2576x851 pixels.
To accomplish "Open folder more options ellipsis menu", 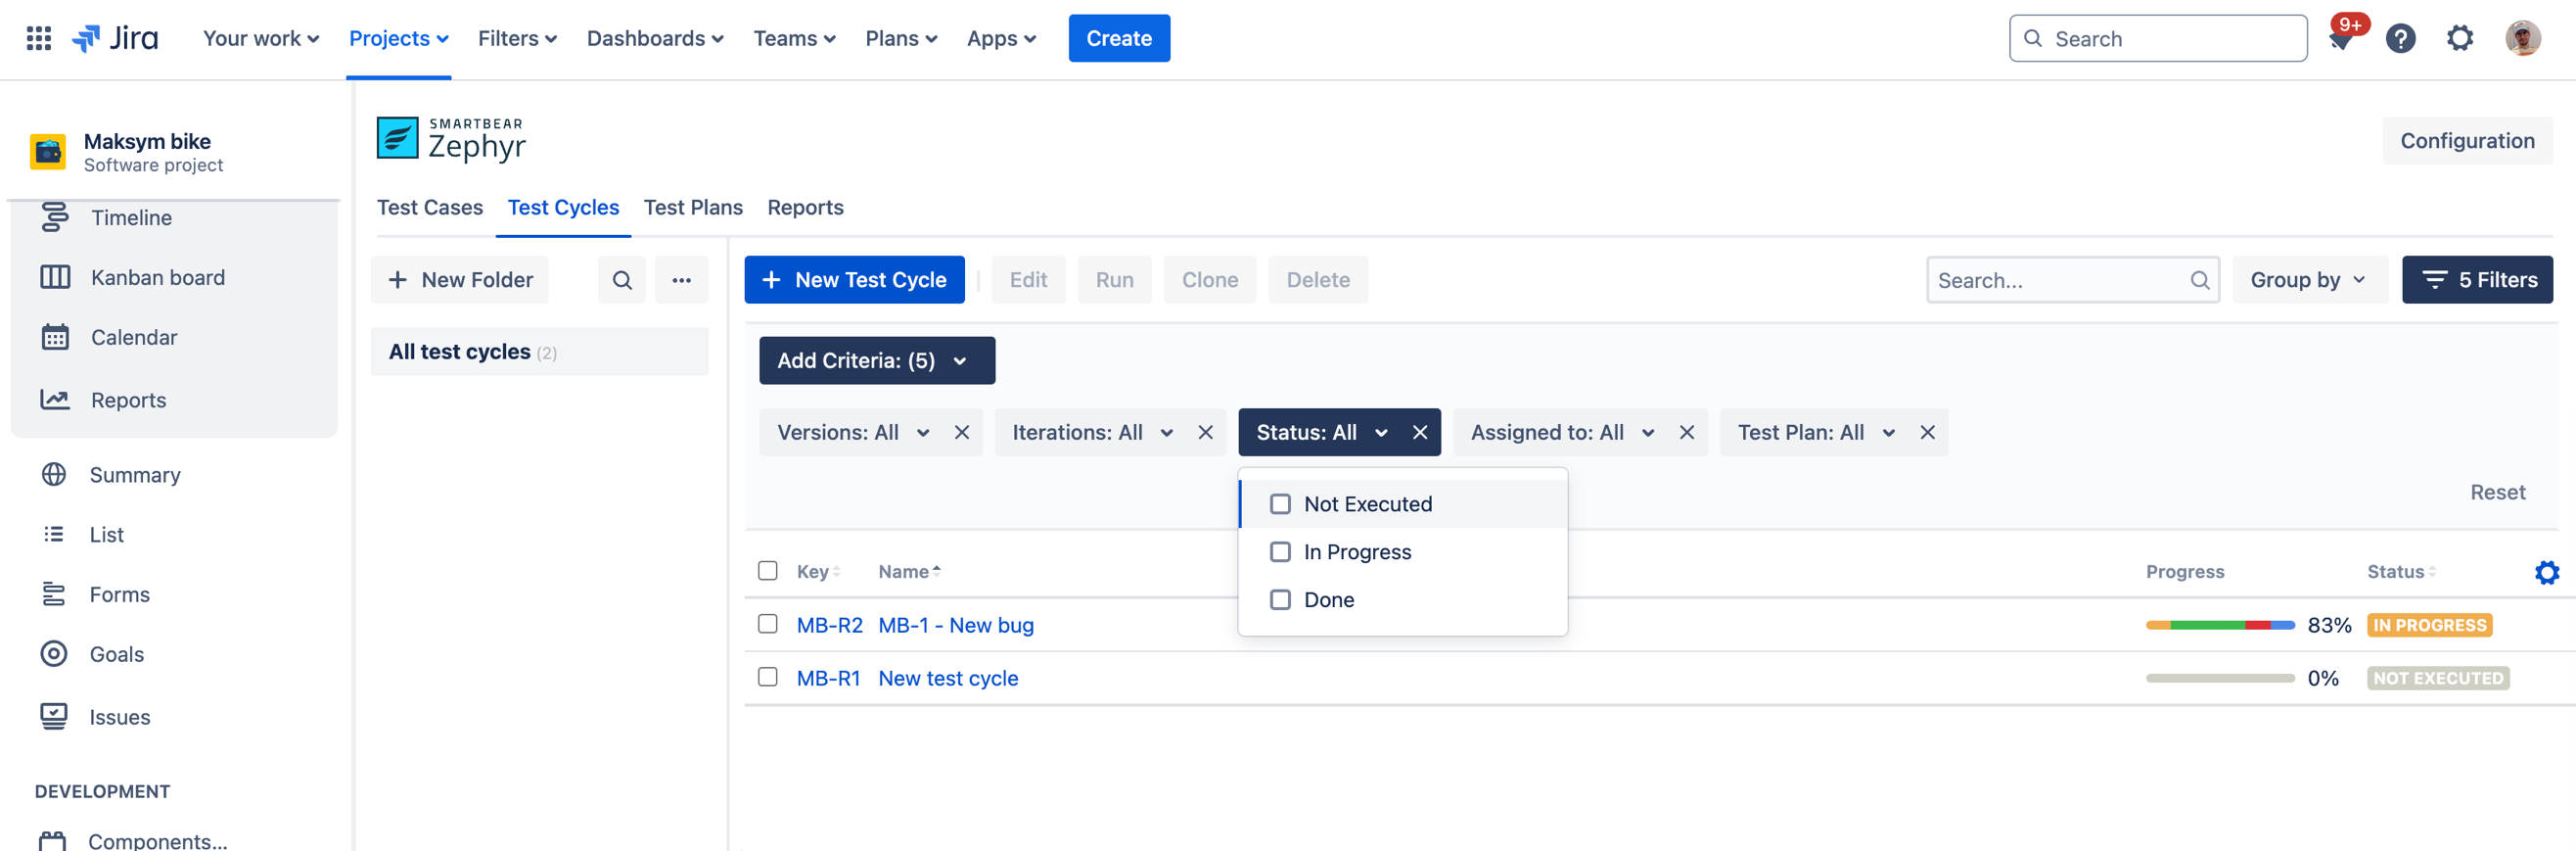I will 681,280.
